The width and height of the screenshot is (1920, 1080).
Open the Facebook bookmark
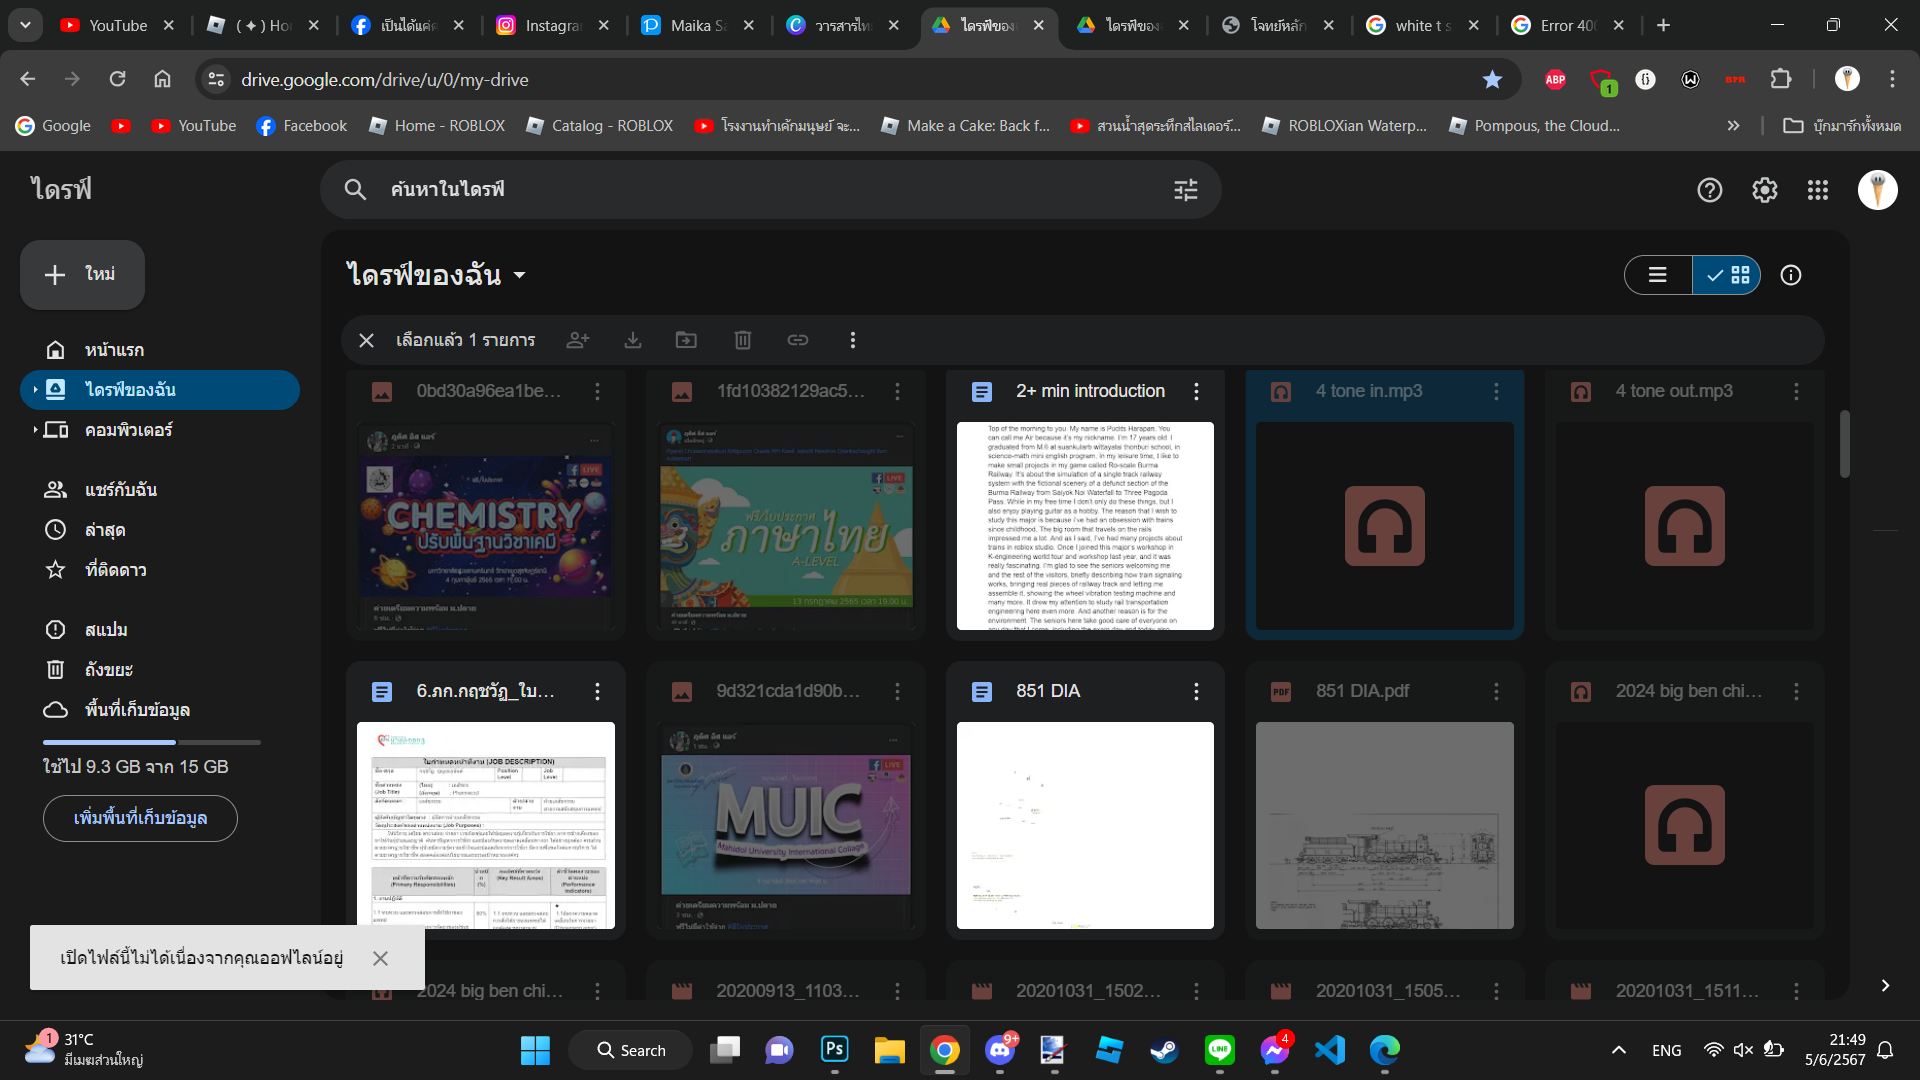302,126
